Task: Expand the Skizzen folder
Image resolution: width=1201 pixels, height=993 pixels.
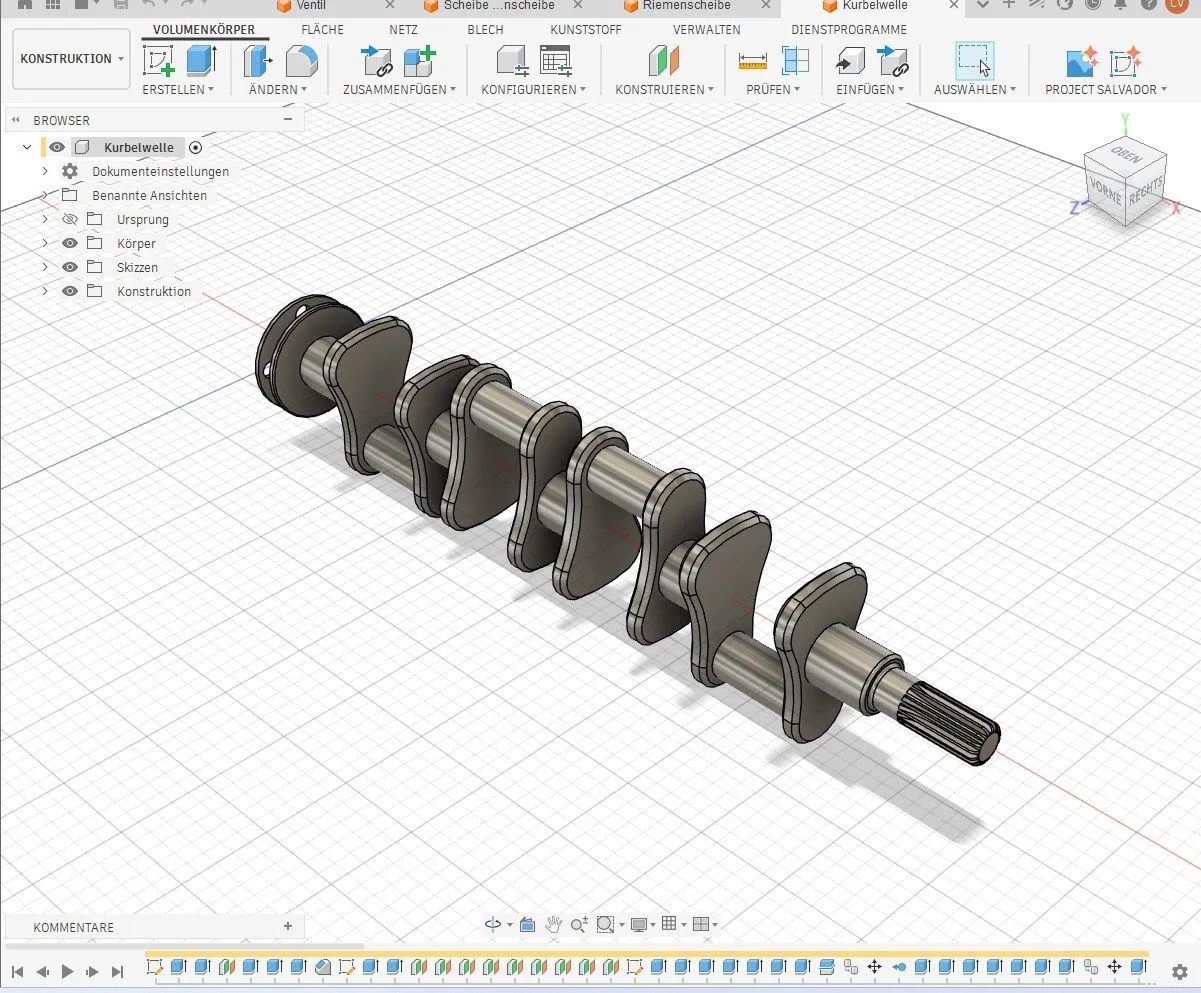Action: coord(44,267)
